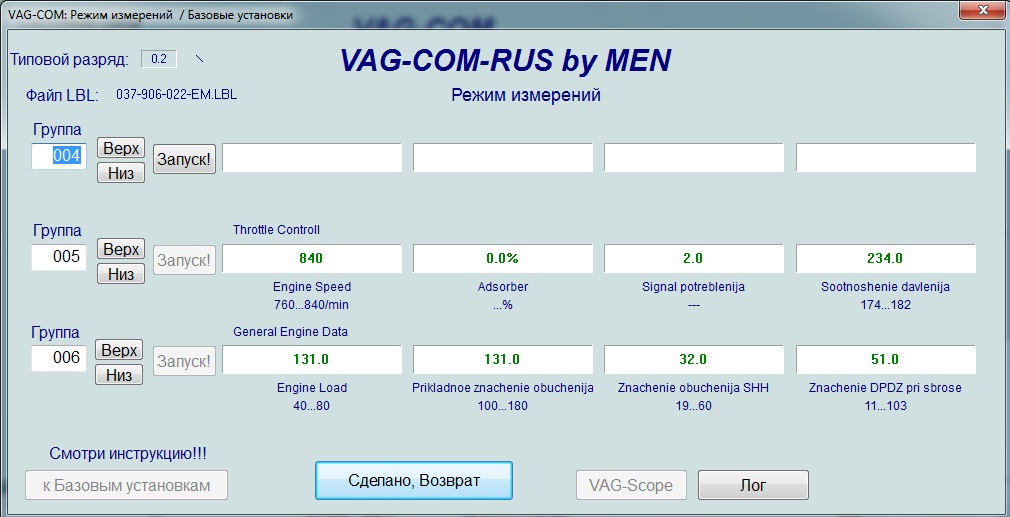The height and width of the screenshot is (517, 1010).
Task: Click the General Engine Data label
Action: [291, 332]
